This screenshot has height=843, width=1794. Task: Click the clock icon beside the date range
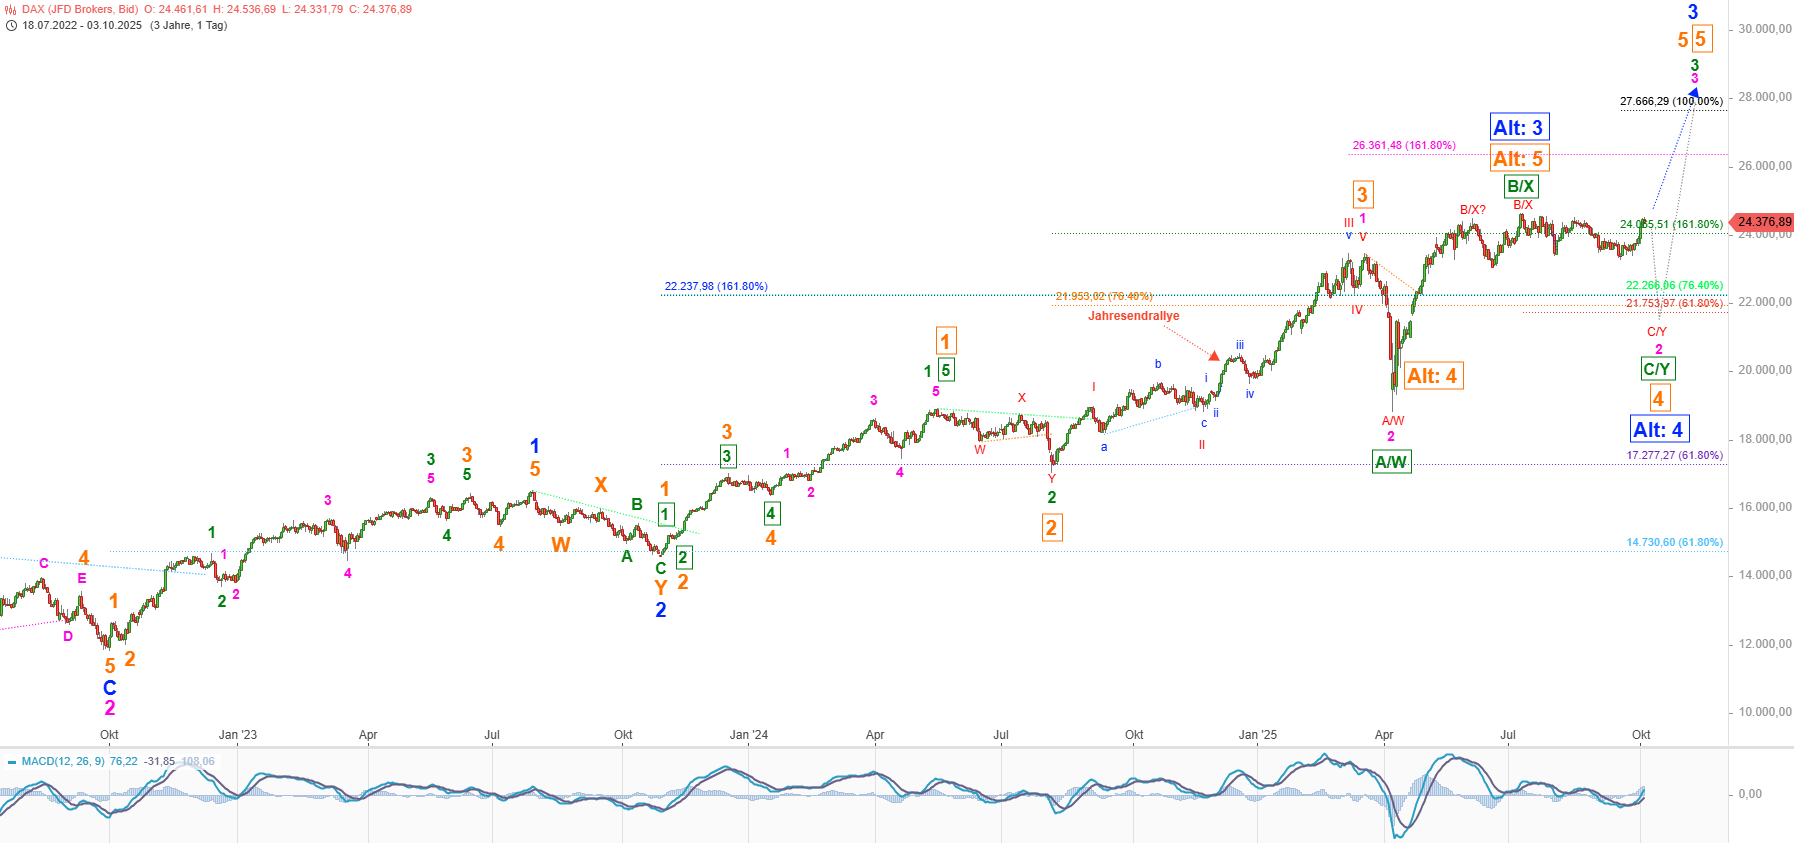11,26
